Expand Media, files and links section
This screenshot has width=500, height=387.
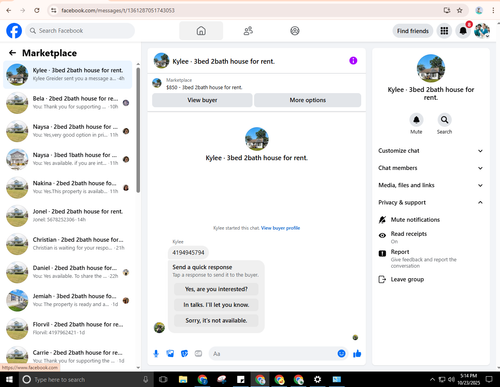430,185
